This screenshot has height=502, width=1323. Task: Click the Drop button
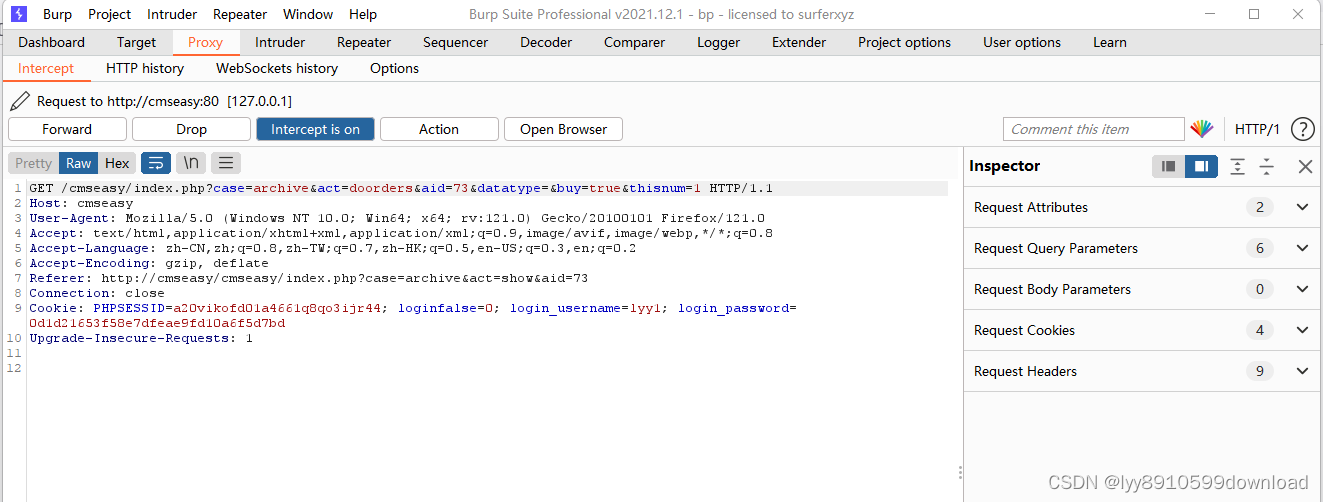[x=191, y=129]
